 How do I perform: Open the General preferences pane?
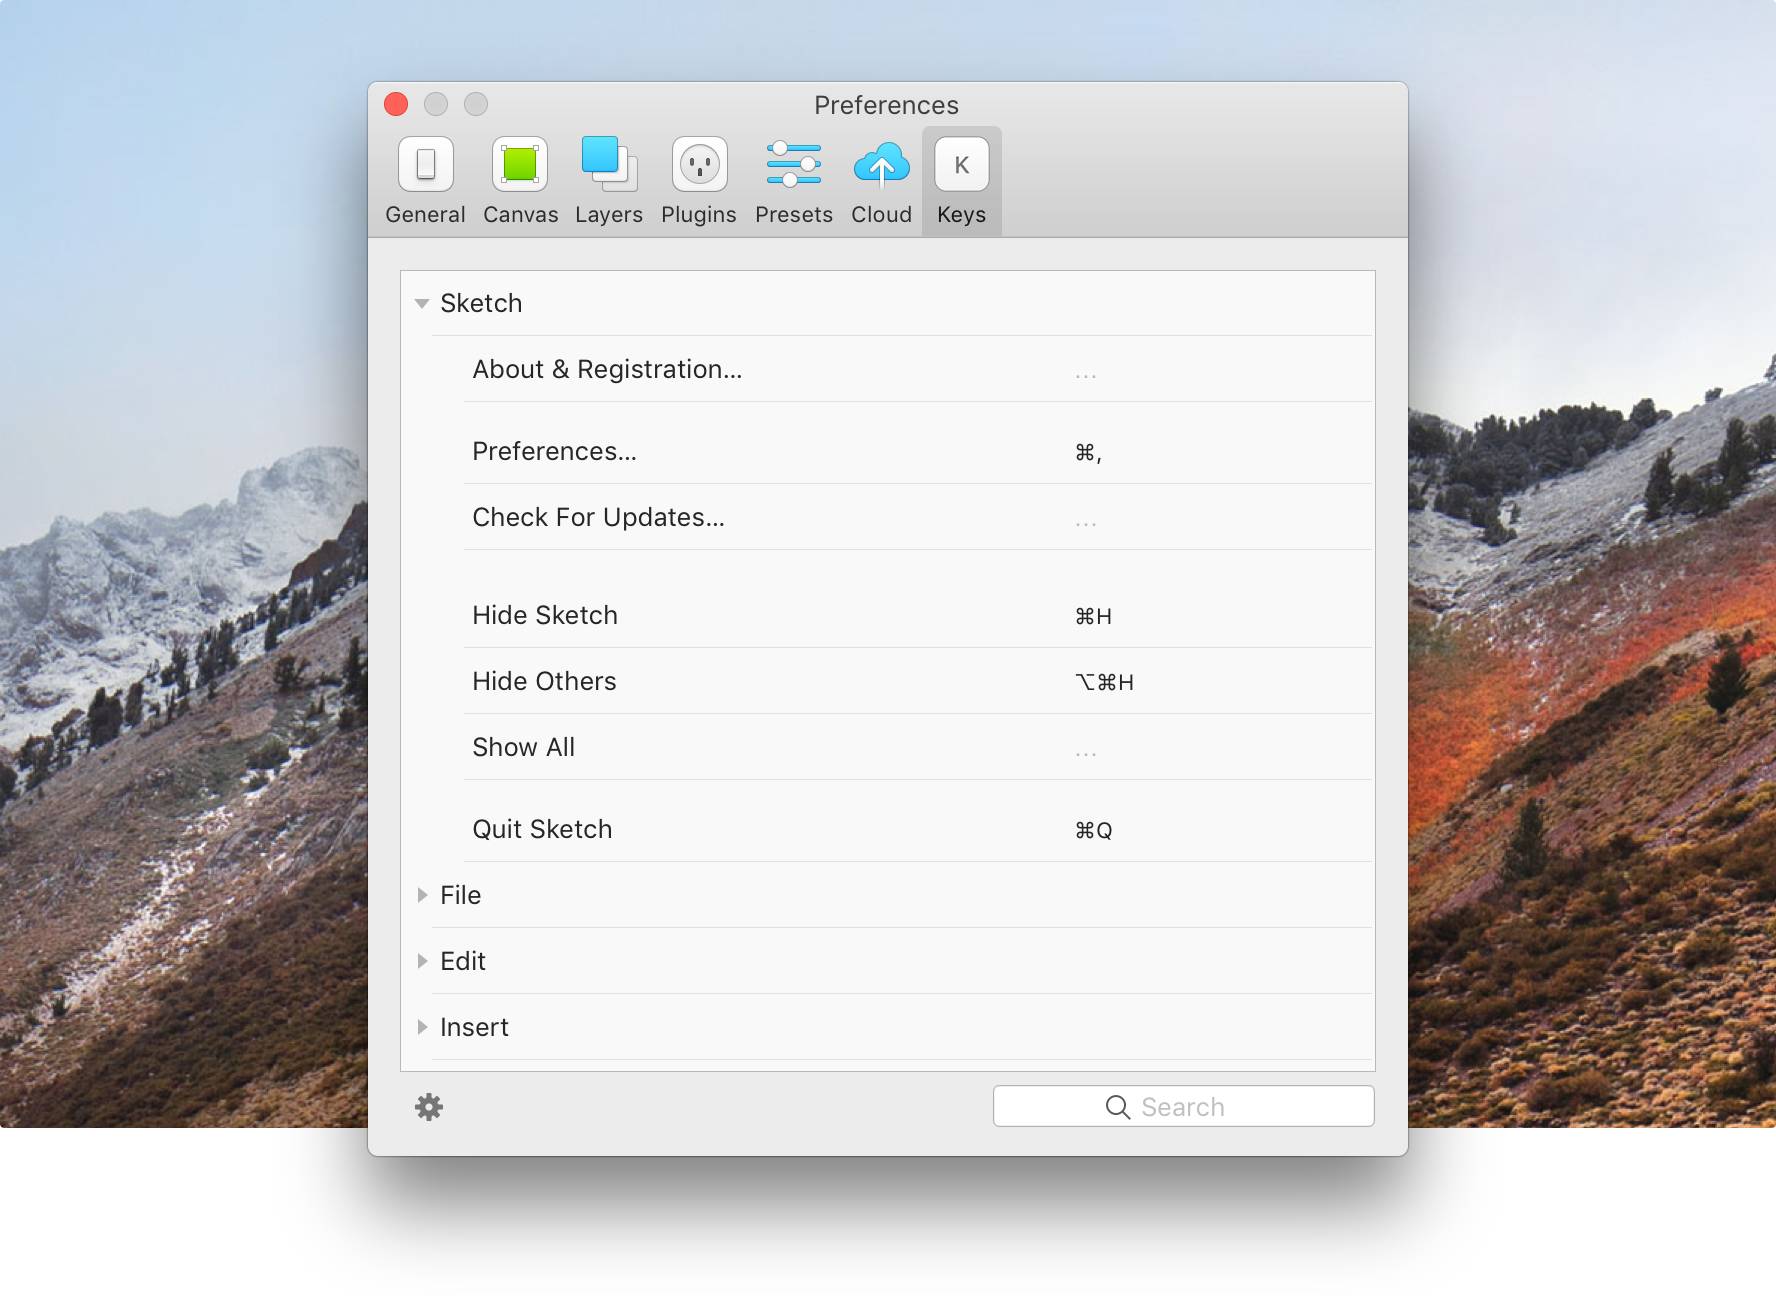point(425,181)
